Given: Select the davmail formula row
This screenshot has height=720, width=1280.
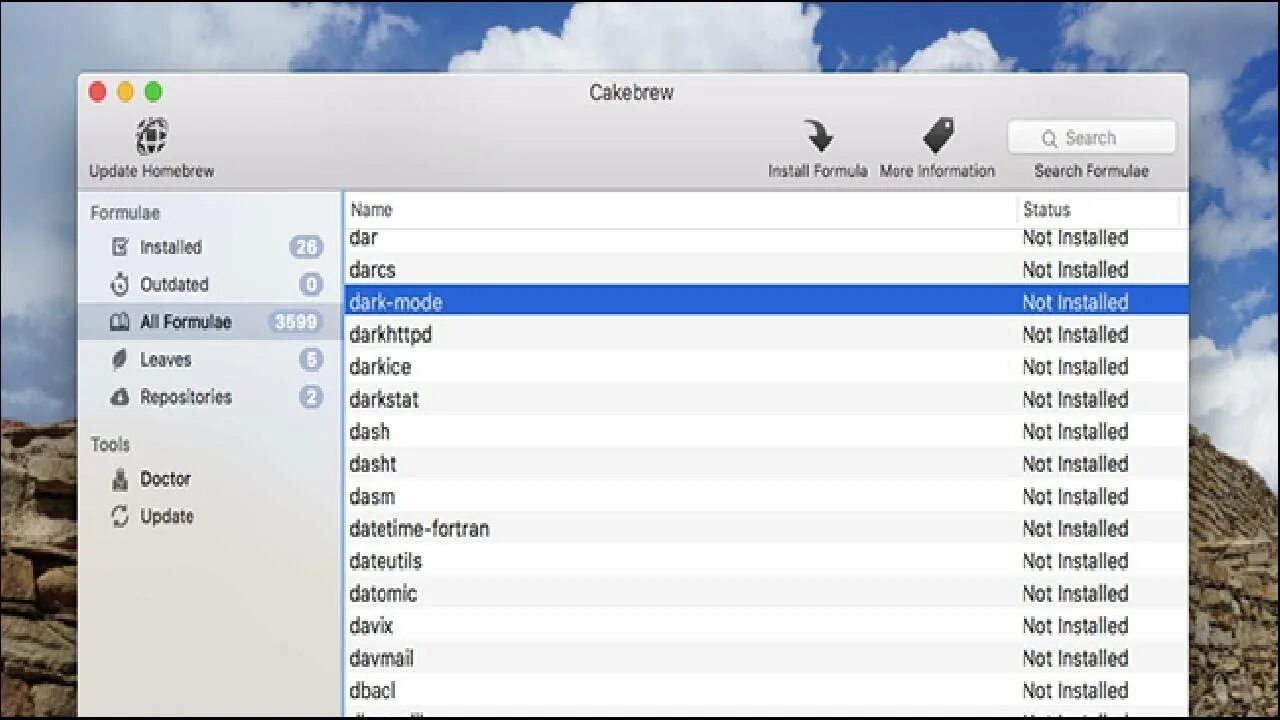Looking at the screenshot, I should [x=766, y=658].
